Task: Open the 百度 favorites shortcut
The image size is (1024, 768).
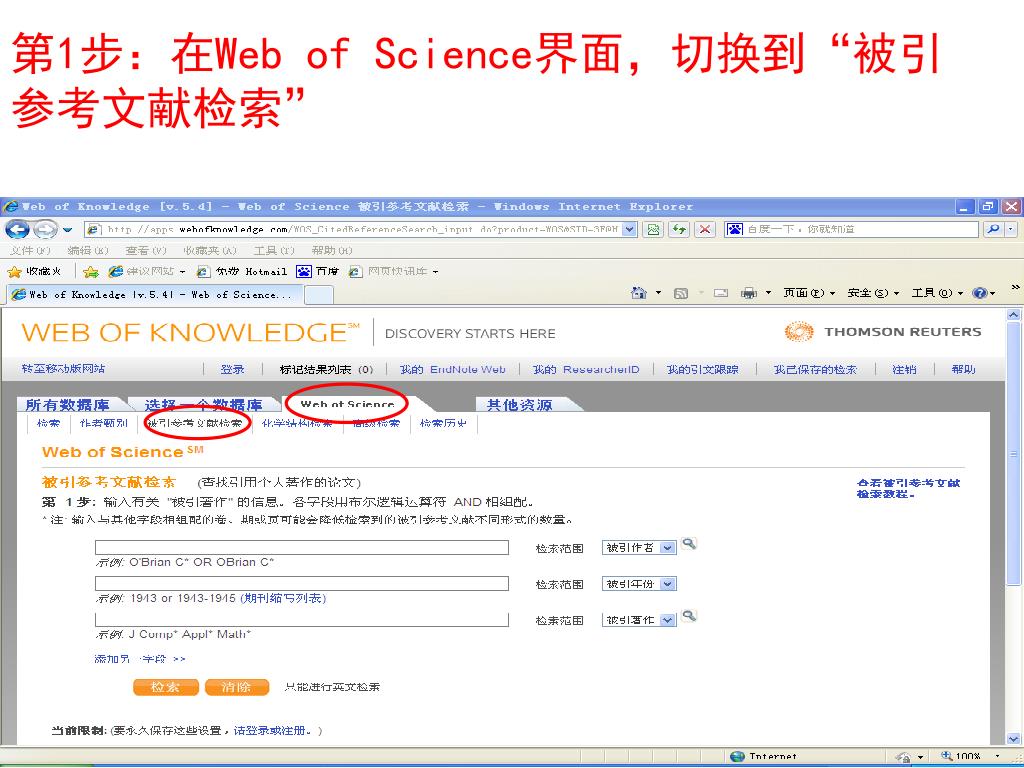Action: tap(317, 271)
